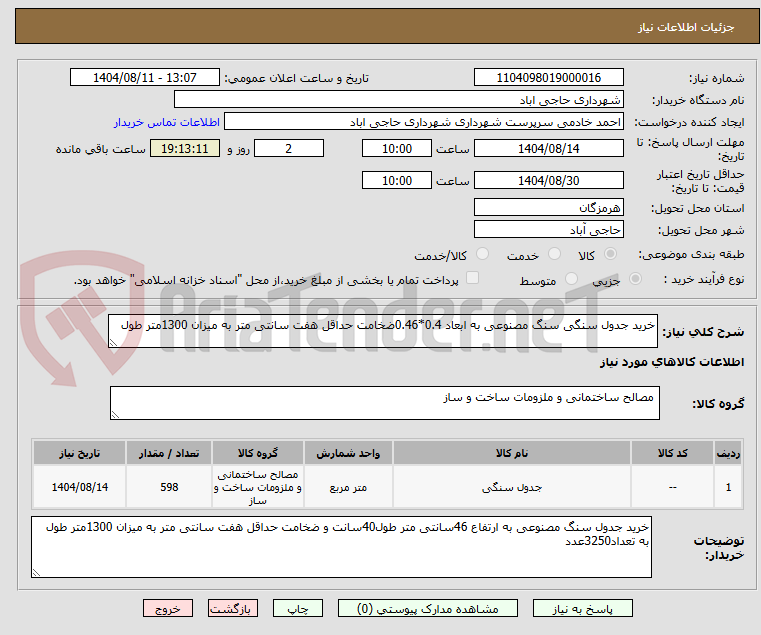The width and height of the screenshot is (761, 635).
Task: Select the جزیی purchase type radio
Action: coord(635,279)
